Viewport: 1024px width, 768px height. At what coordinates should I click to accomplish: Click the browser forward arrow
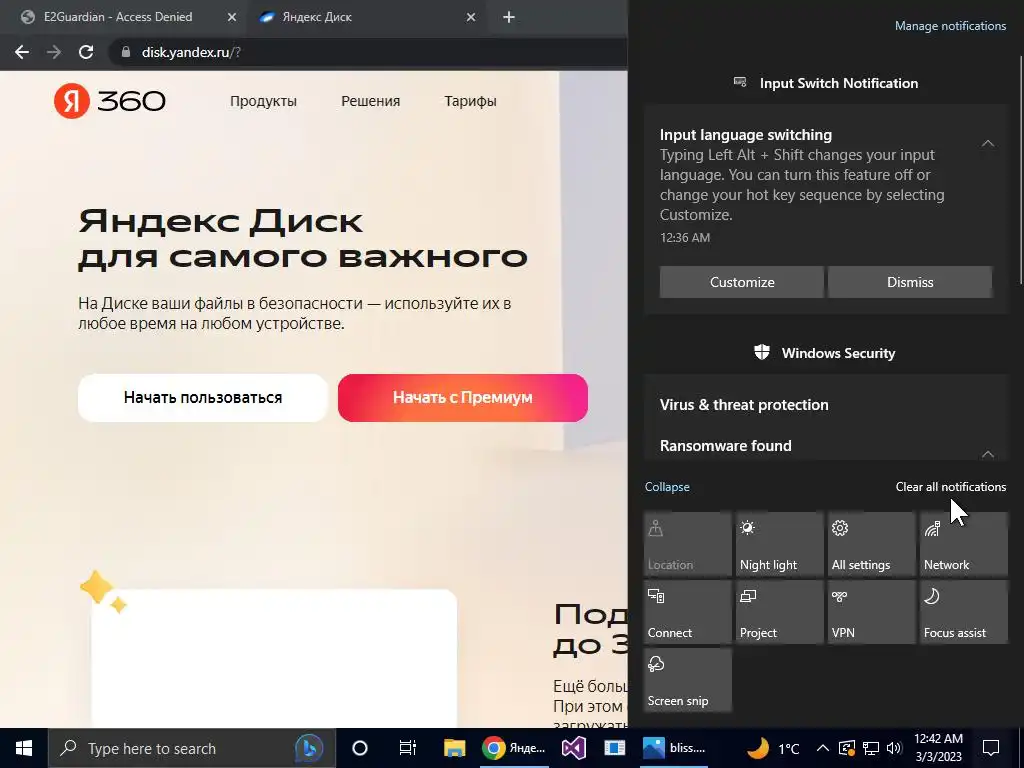[54, 52]
